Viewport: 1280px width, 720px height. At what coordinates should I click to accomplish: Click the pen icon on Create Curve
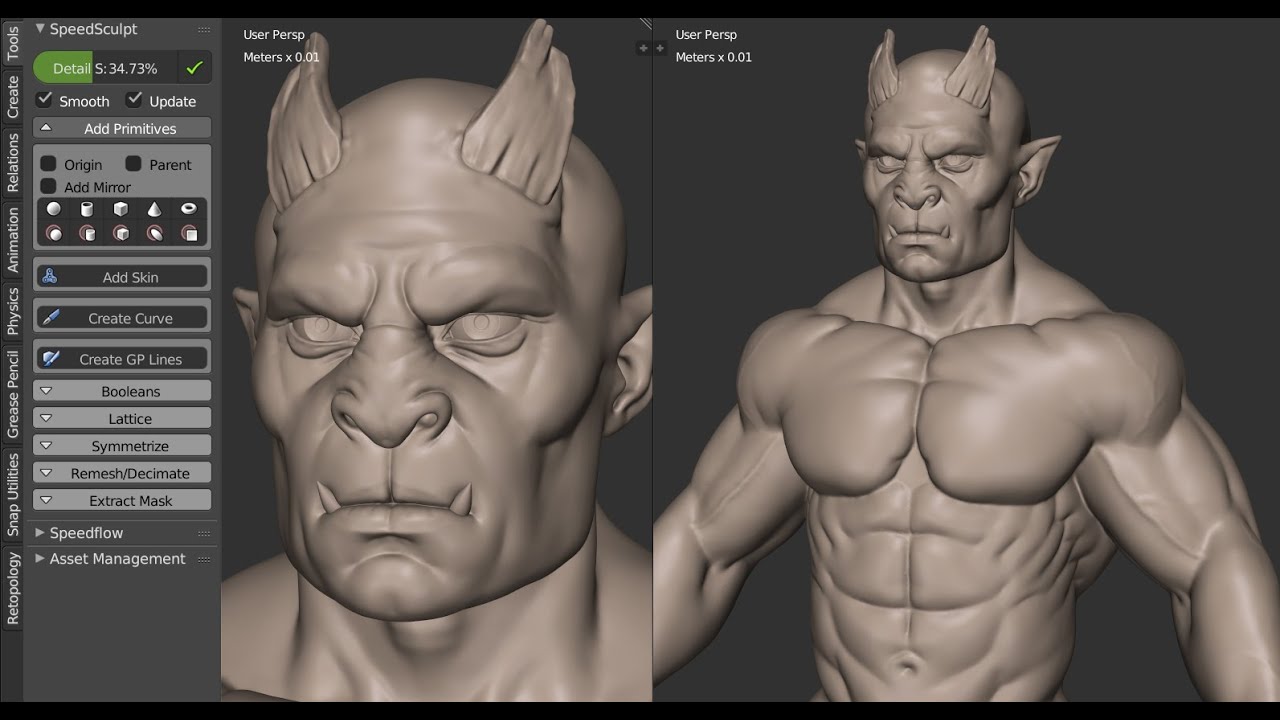point(50,318)
